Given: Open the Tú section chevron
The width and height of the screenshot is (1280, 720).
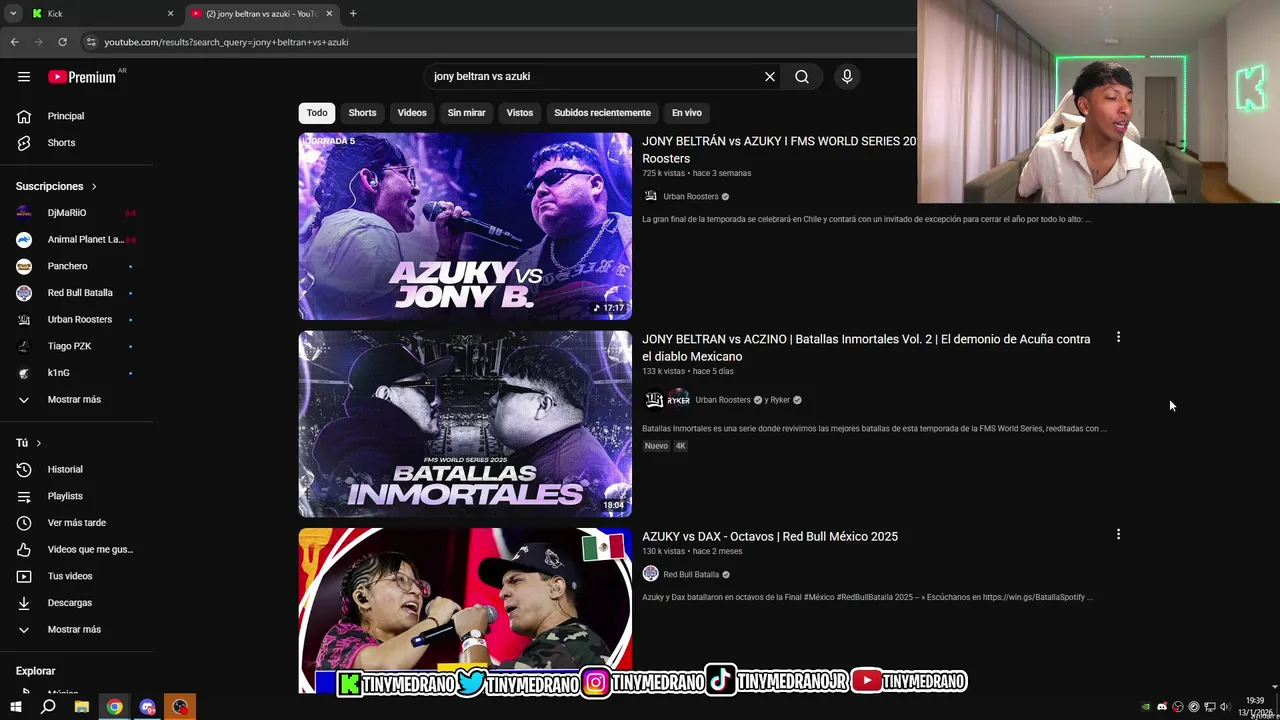Looking at the screenshot, I should point(39,443).
